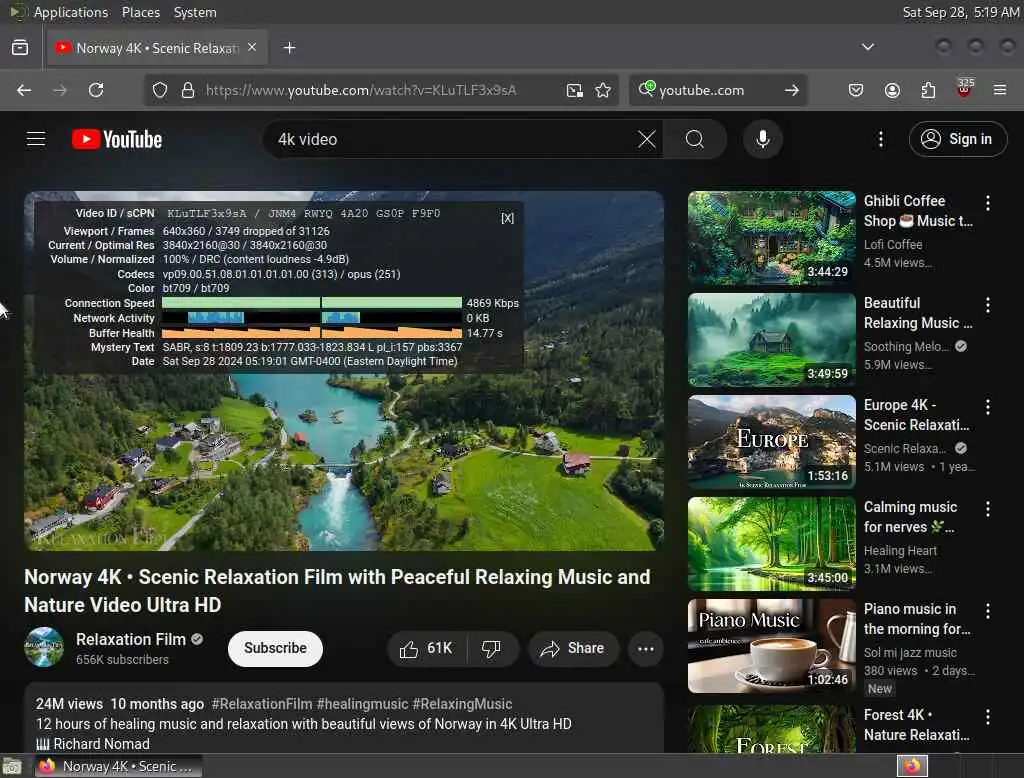Open Pocket save icon

tap(856, 90)
